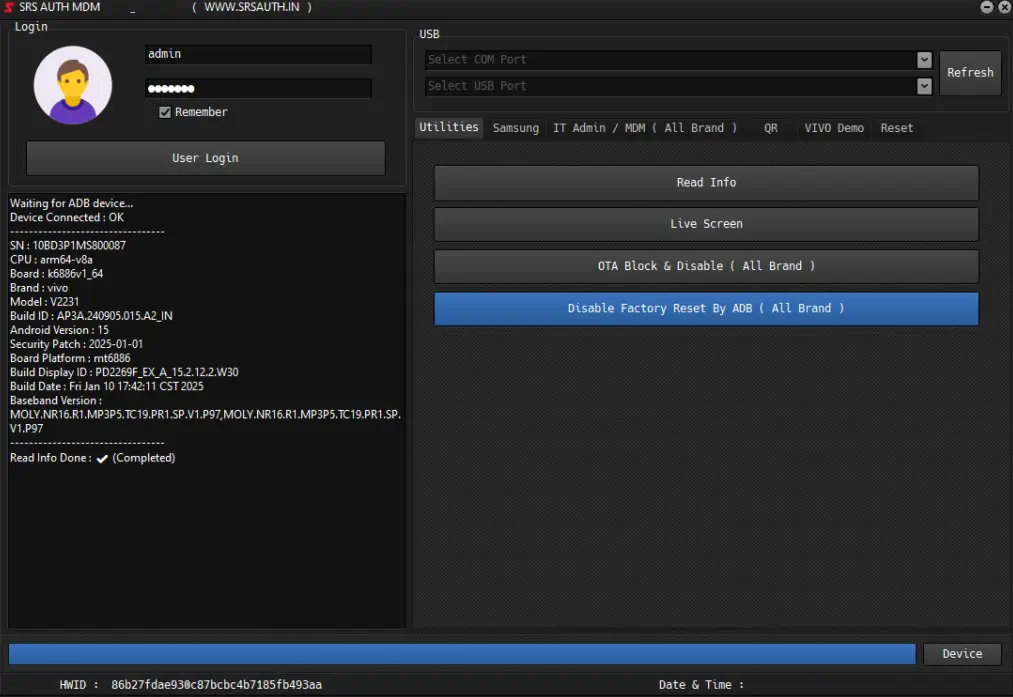Click the Waiting for ADB device line
Image resolution: width=1013 pixels, height=697 pixels.
[71, 203]
